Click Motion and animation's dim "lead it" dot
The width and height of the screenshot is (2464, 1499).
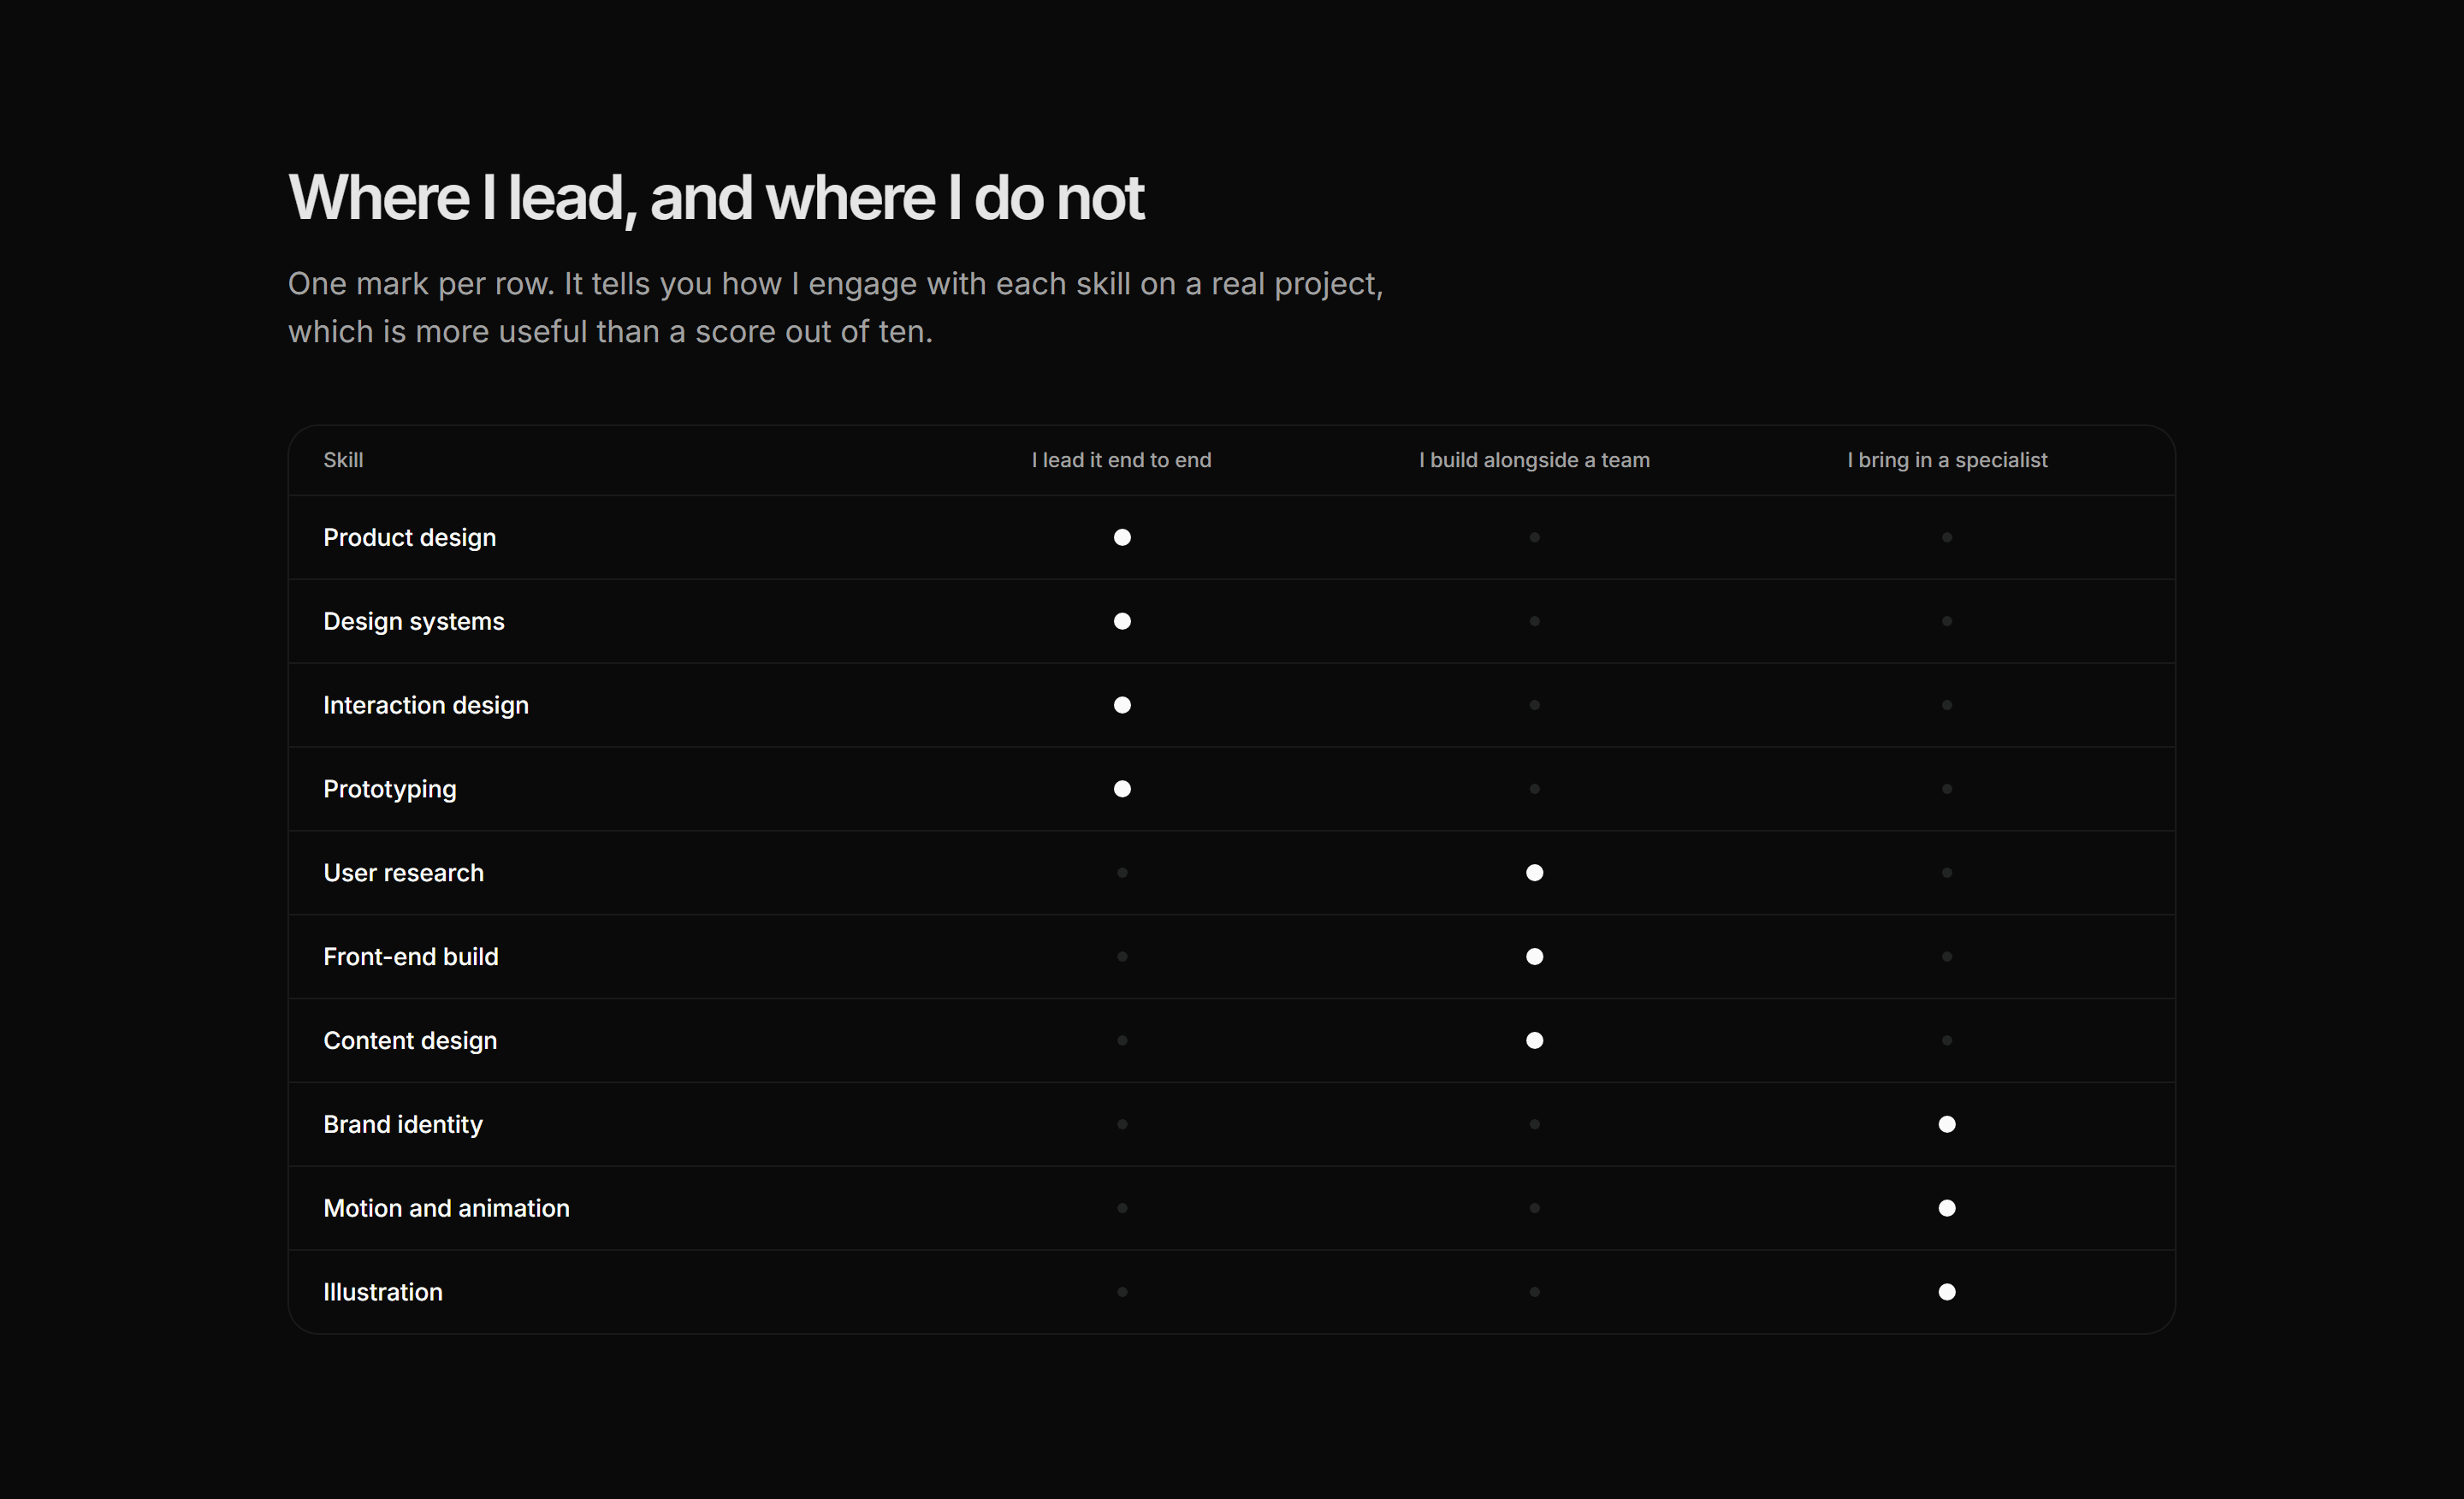[x=1122, y=1208]
